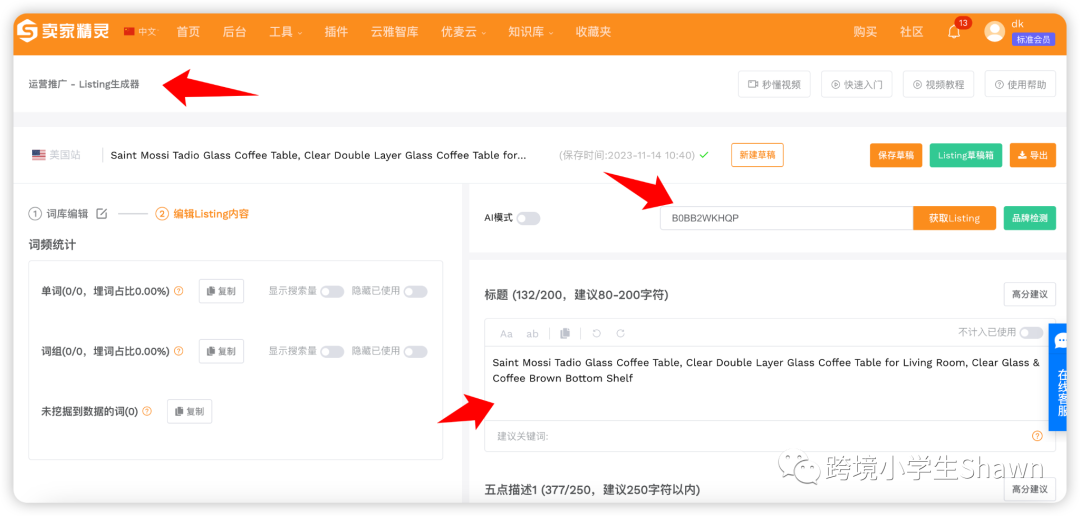1080x516 pixels.
Task: Click the 获取Listing button
Action: tap(954, 218)
